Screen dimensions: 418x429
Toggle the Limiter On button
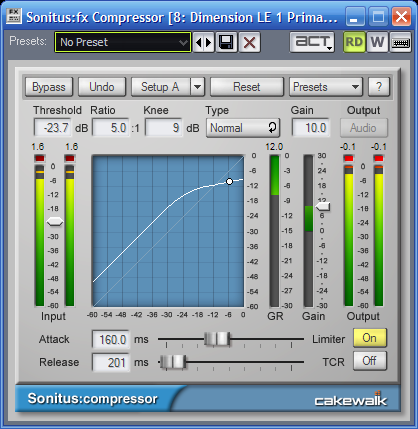tap(370, 338)
